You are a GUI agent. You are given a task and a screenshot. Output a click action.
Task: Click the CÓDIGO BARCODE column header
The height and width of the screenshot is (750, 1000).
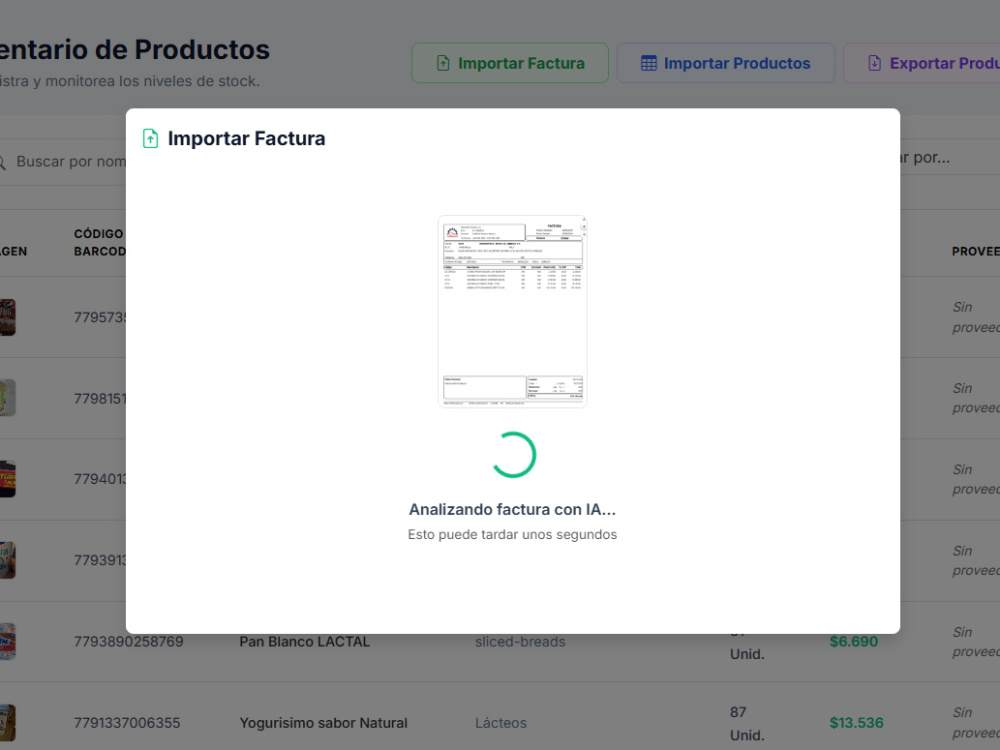point(99,242)
